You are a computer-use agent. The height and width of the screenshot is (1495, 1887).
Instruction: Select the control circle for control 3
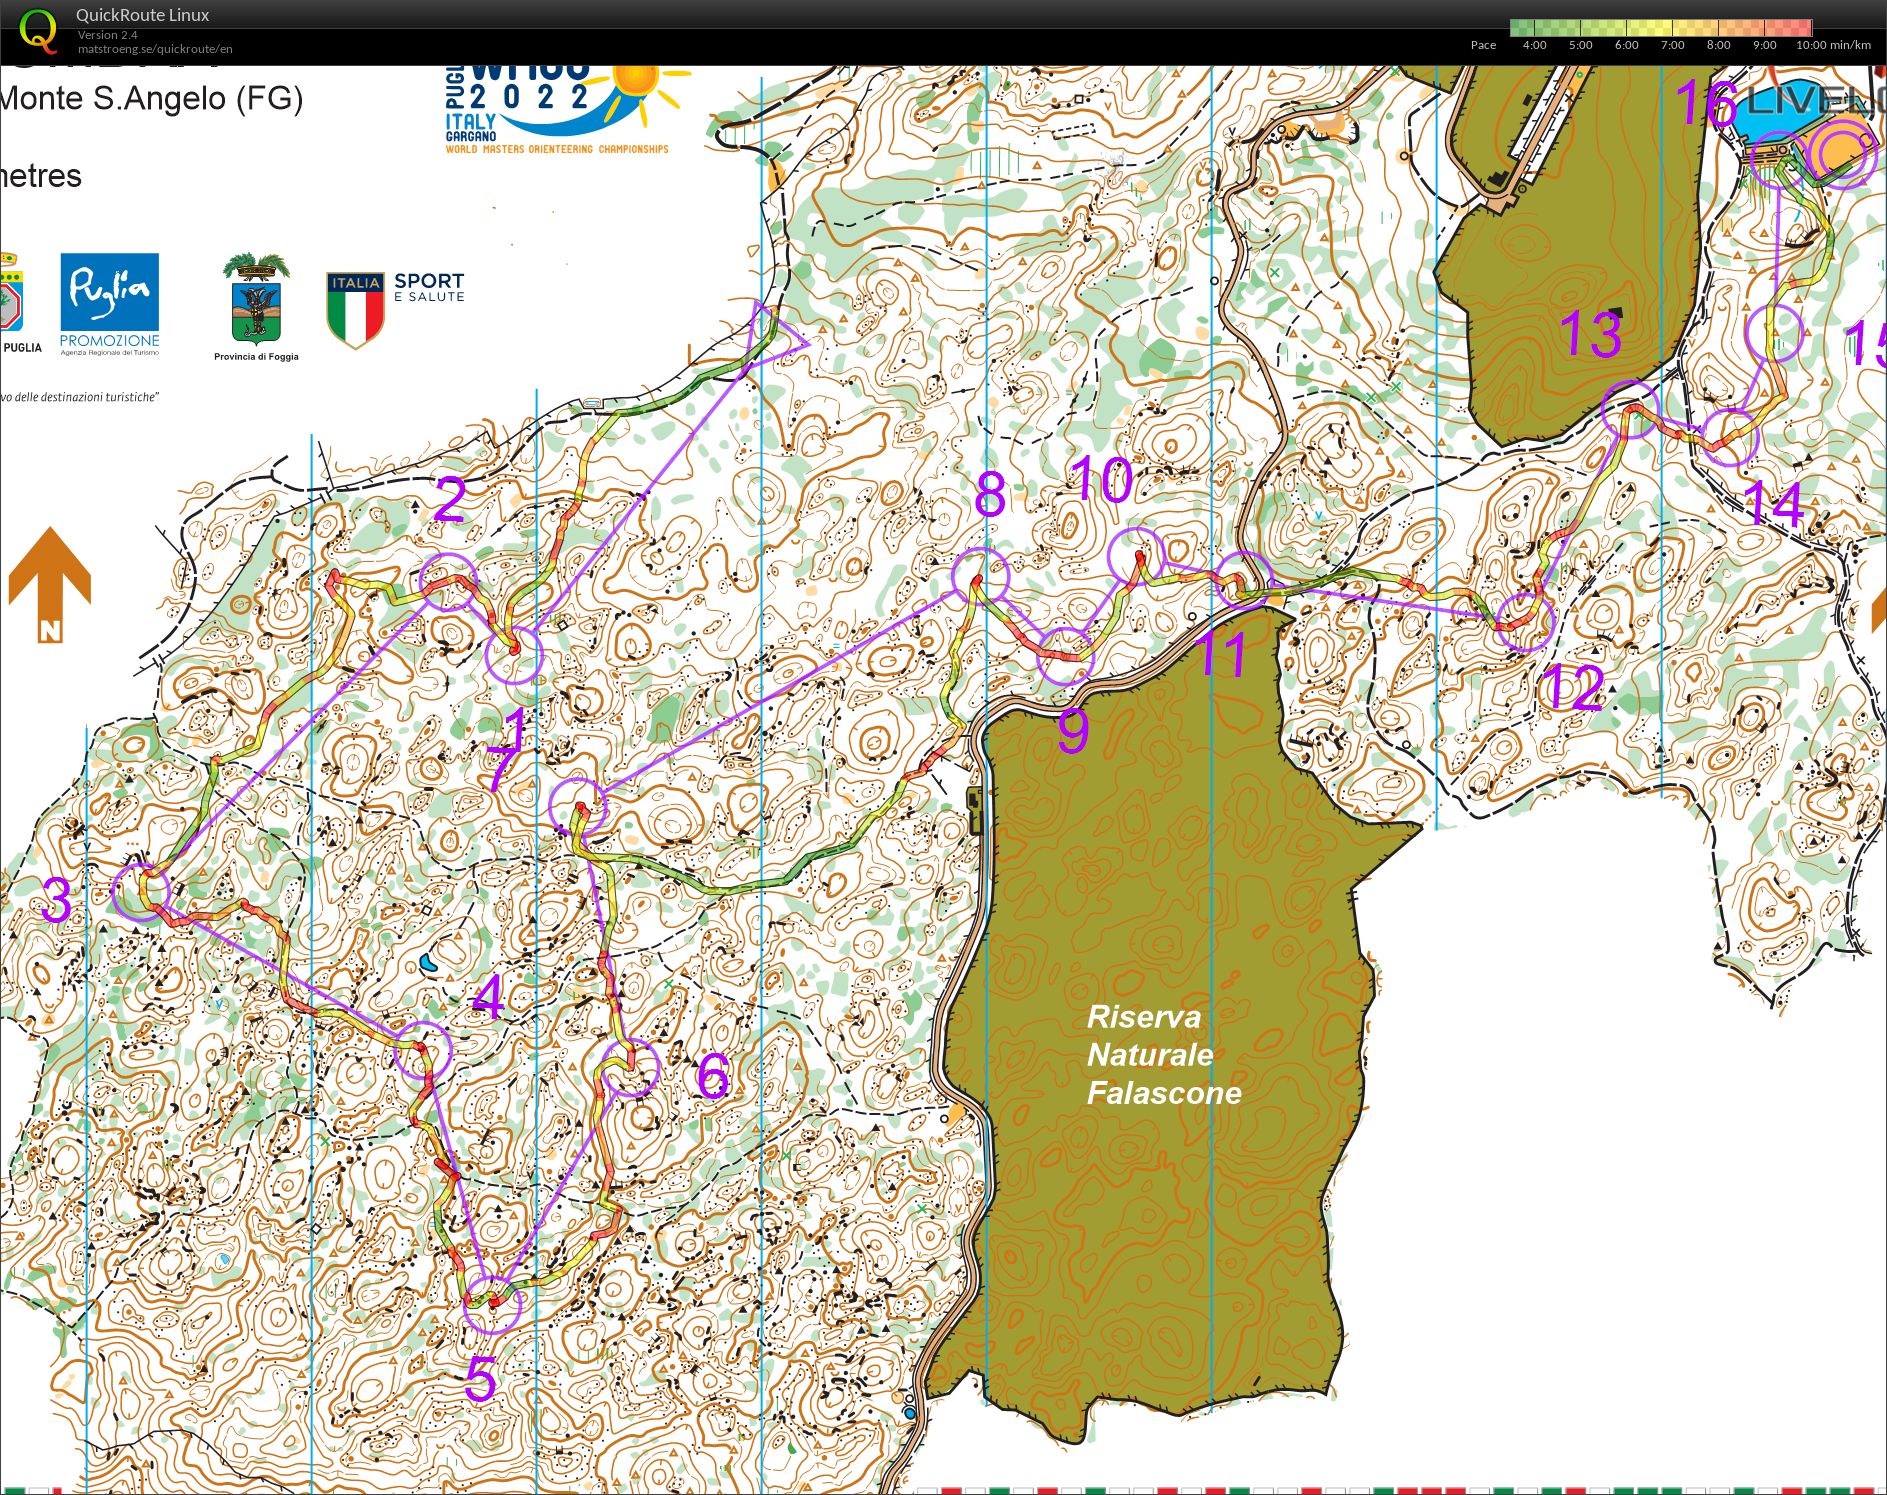[140, 892]
